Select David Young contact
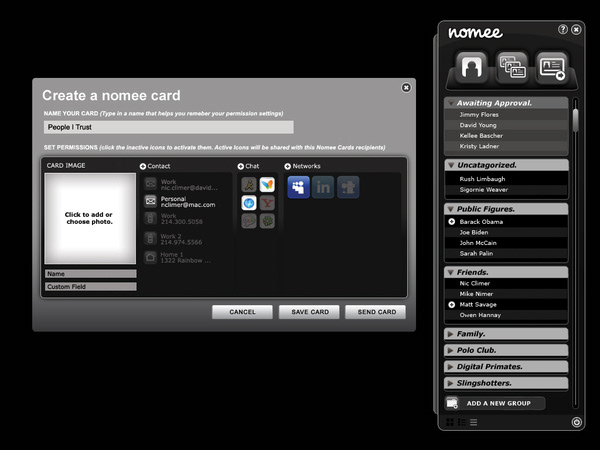The image size is (600, 450). tap(506, 125)
